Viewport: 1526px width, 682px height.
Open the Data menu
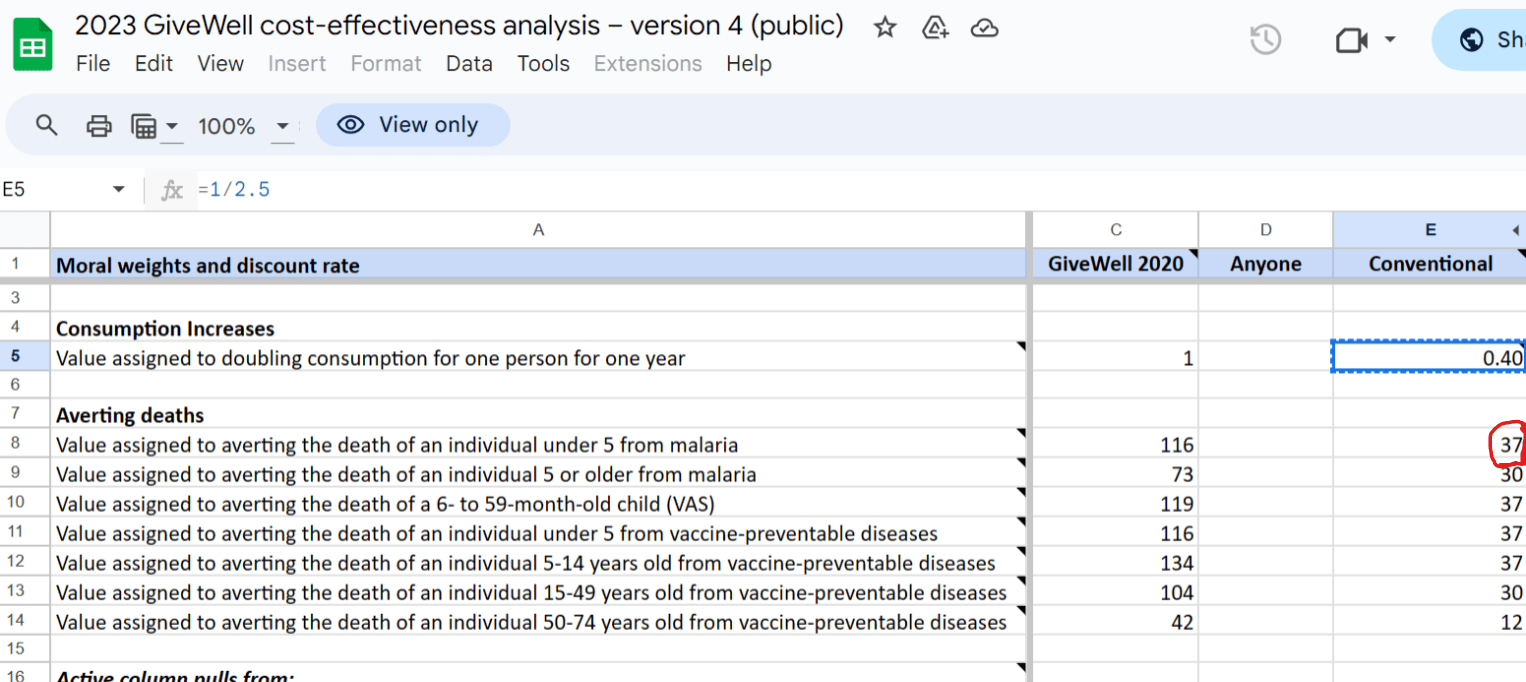click(469, 63)
